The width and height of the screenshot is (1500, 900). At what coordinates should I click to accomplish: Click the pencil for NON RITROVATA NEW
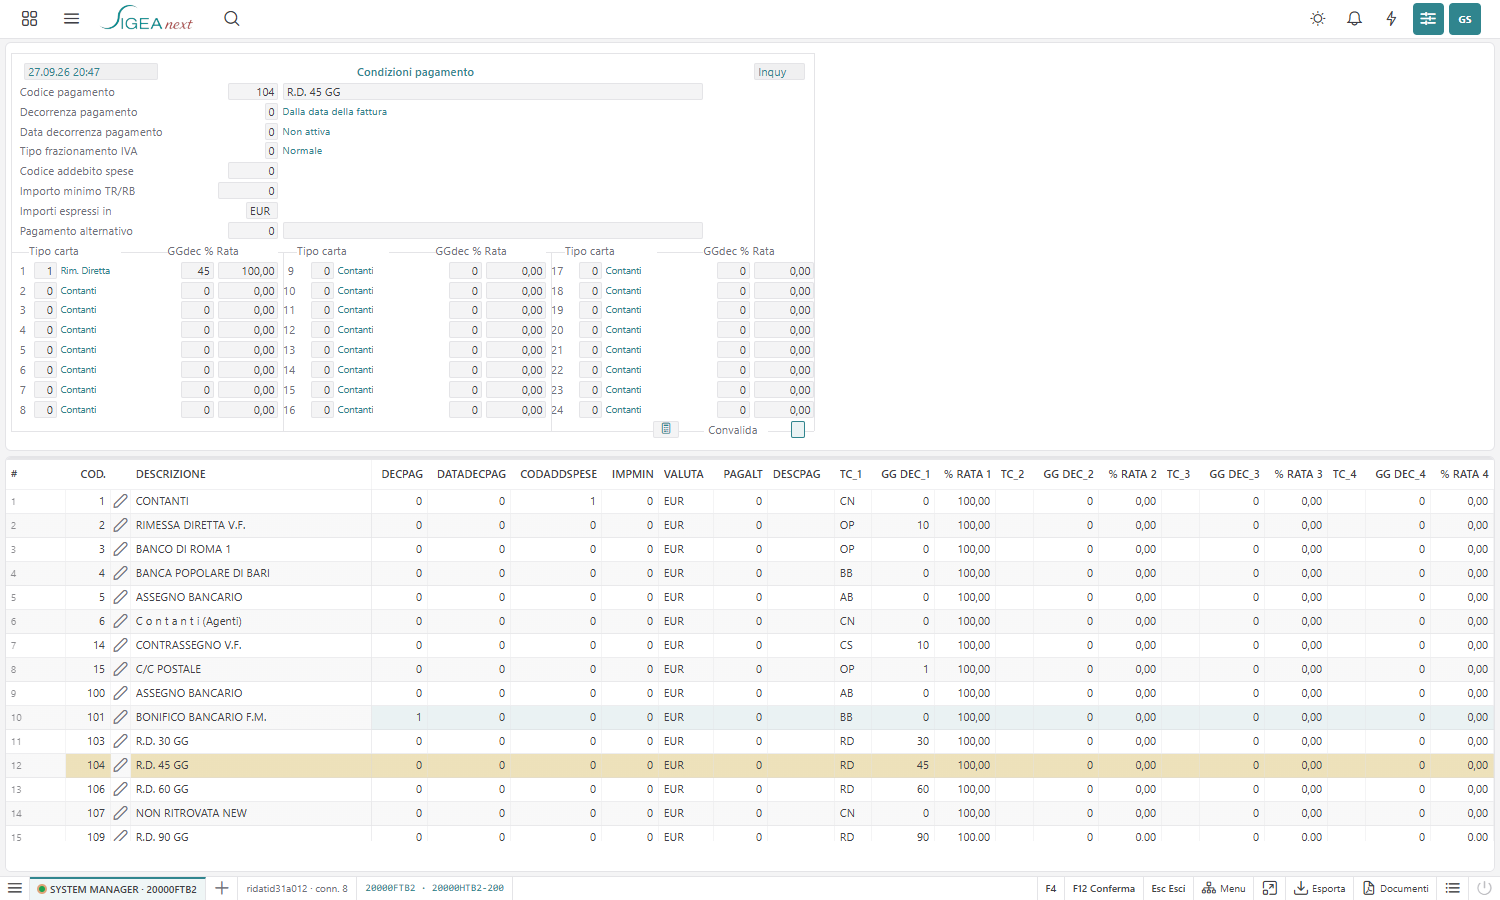click(120, 813)
